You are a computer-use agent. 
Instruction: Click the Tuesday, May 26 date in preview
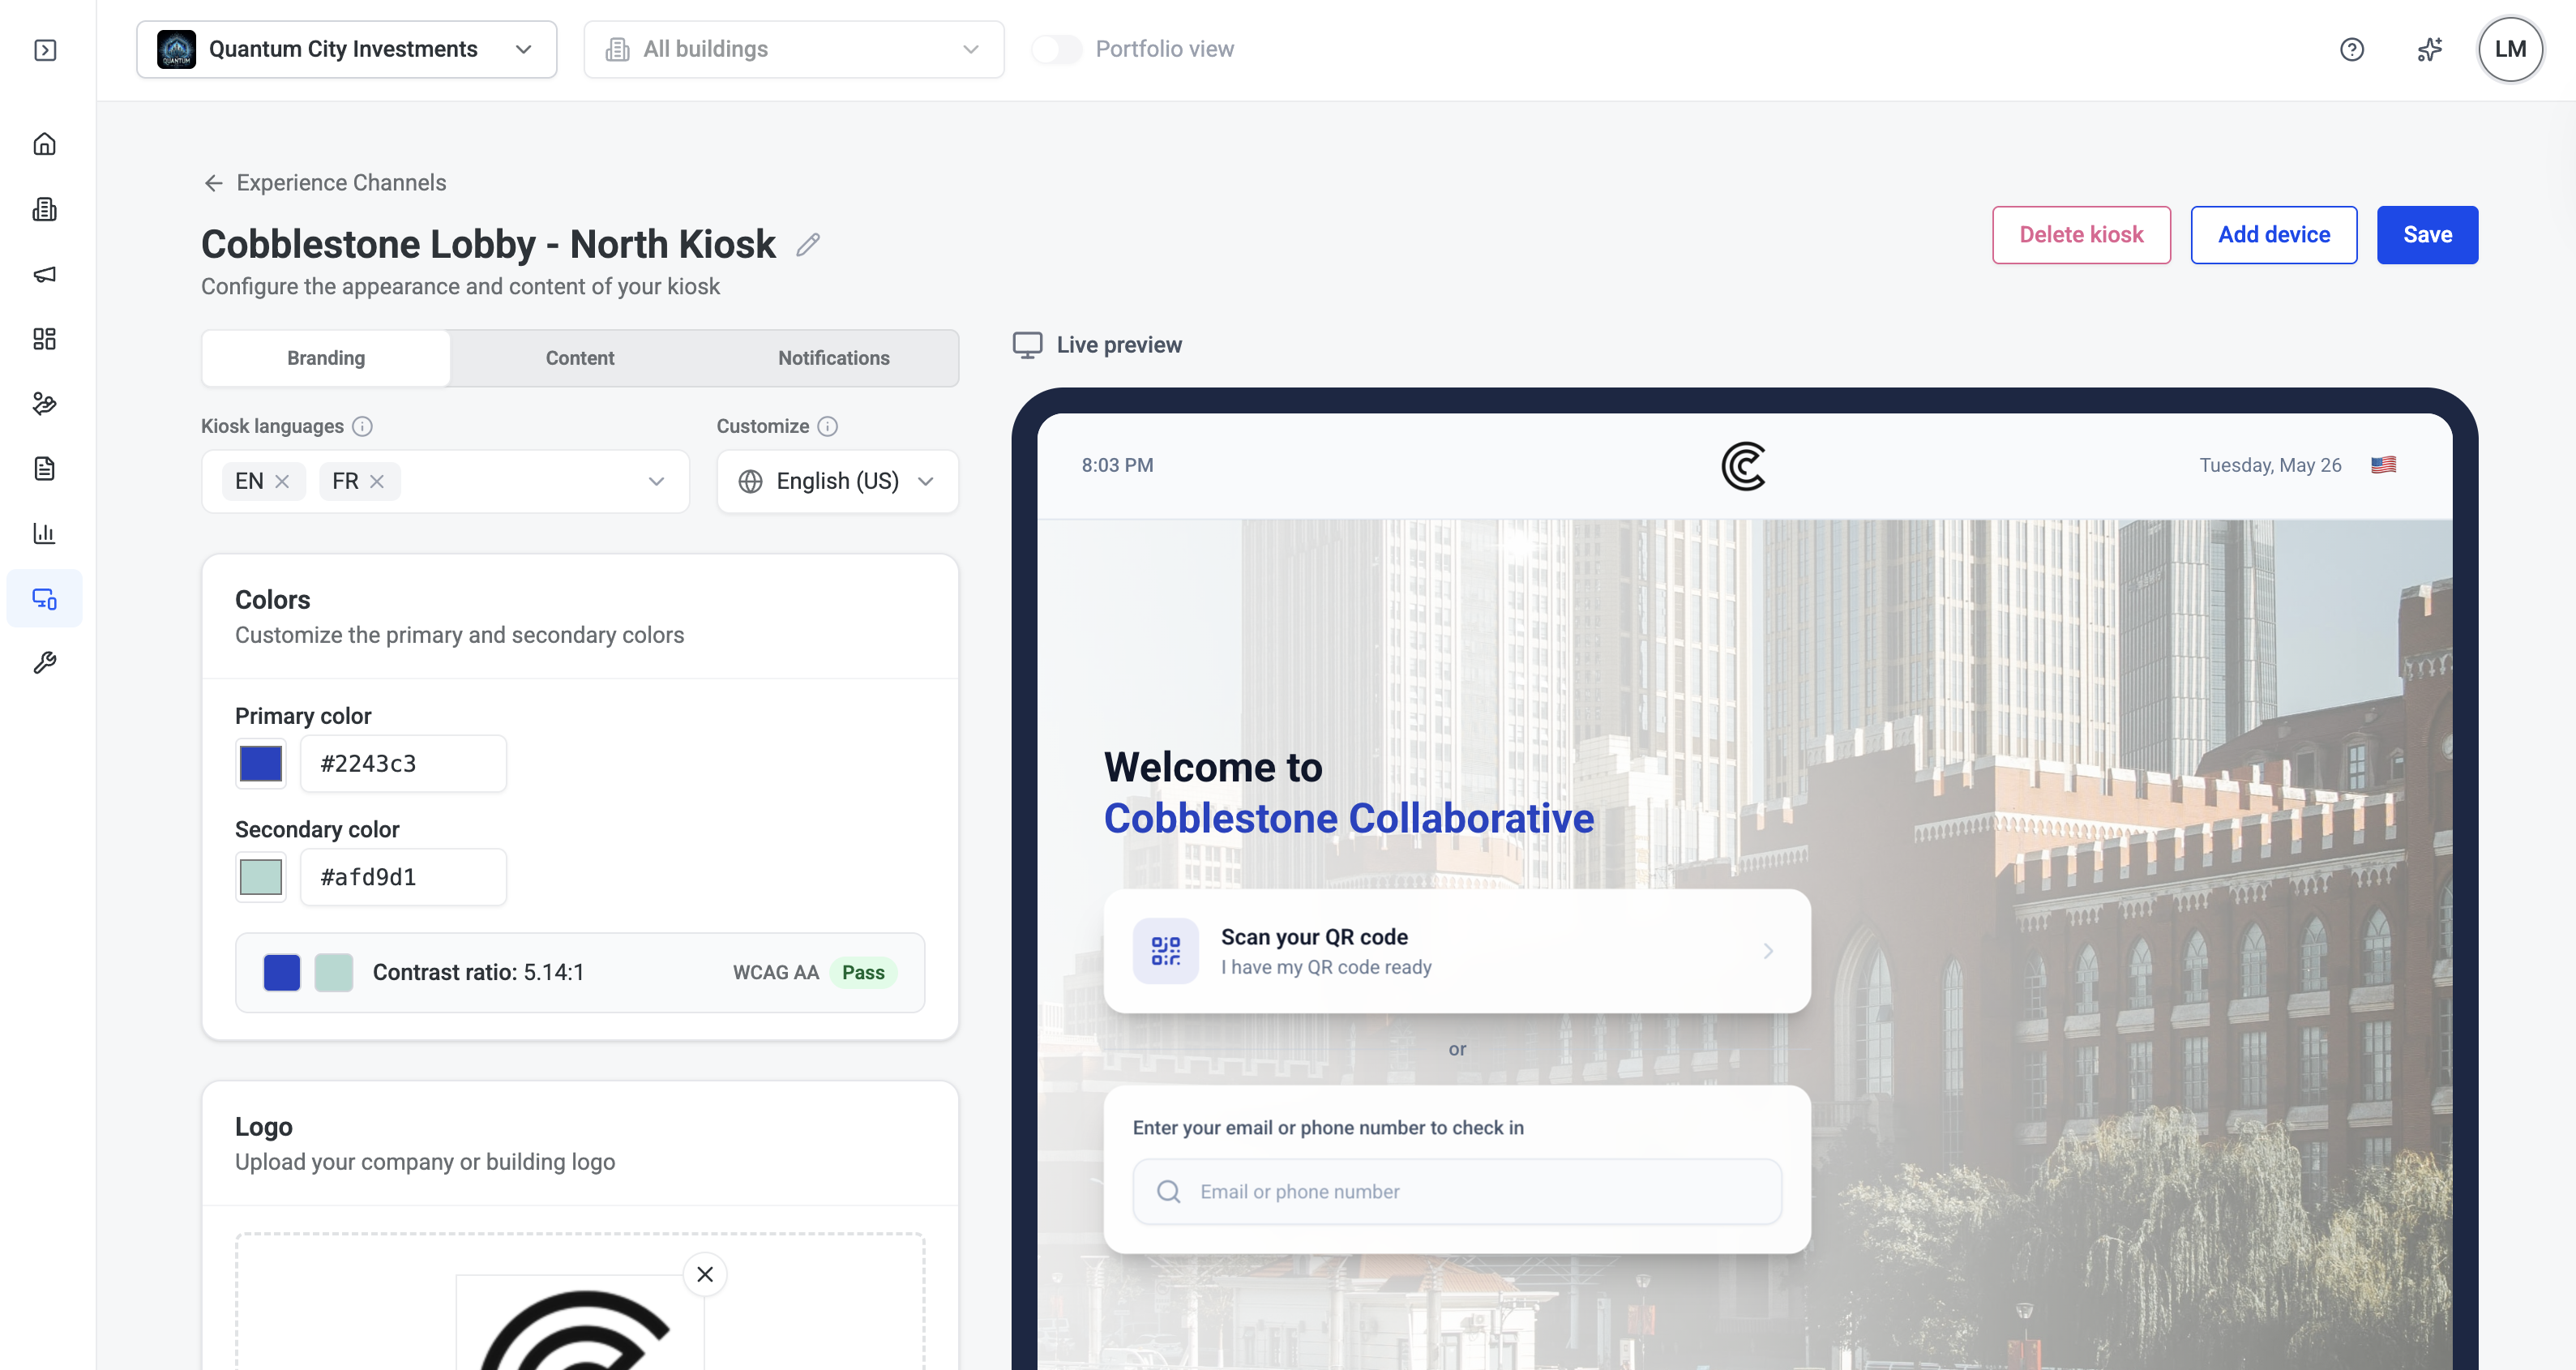pos(2270,465)
